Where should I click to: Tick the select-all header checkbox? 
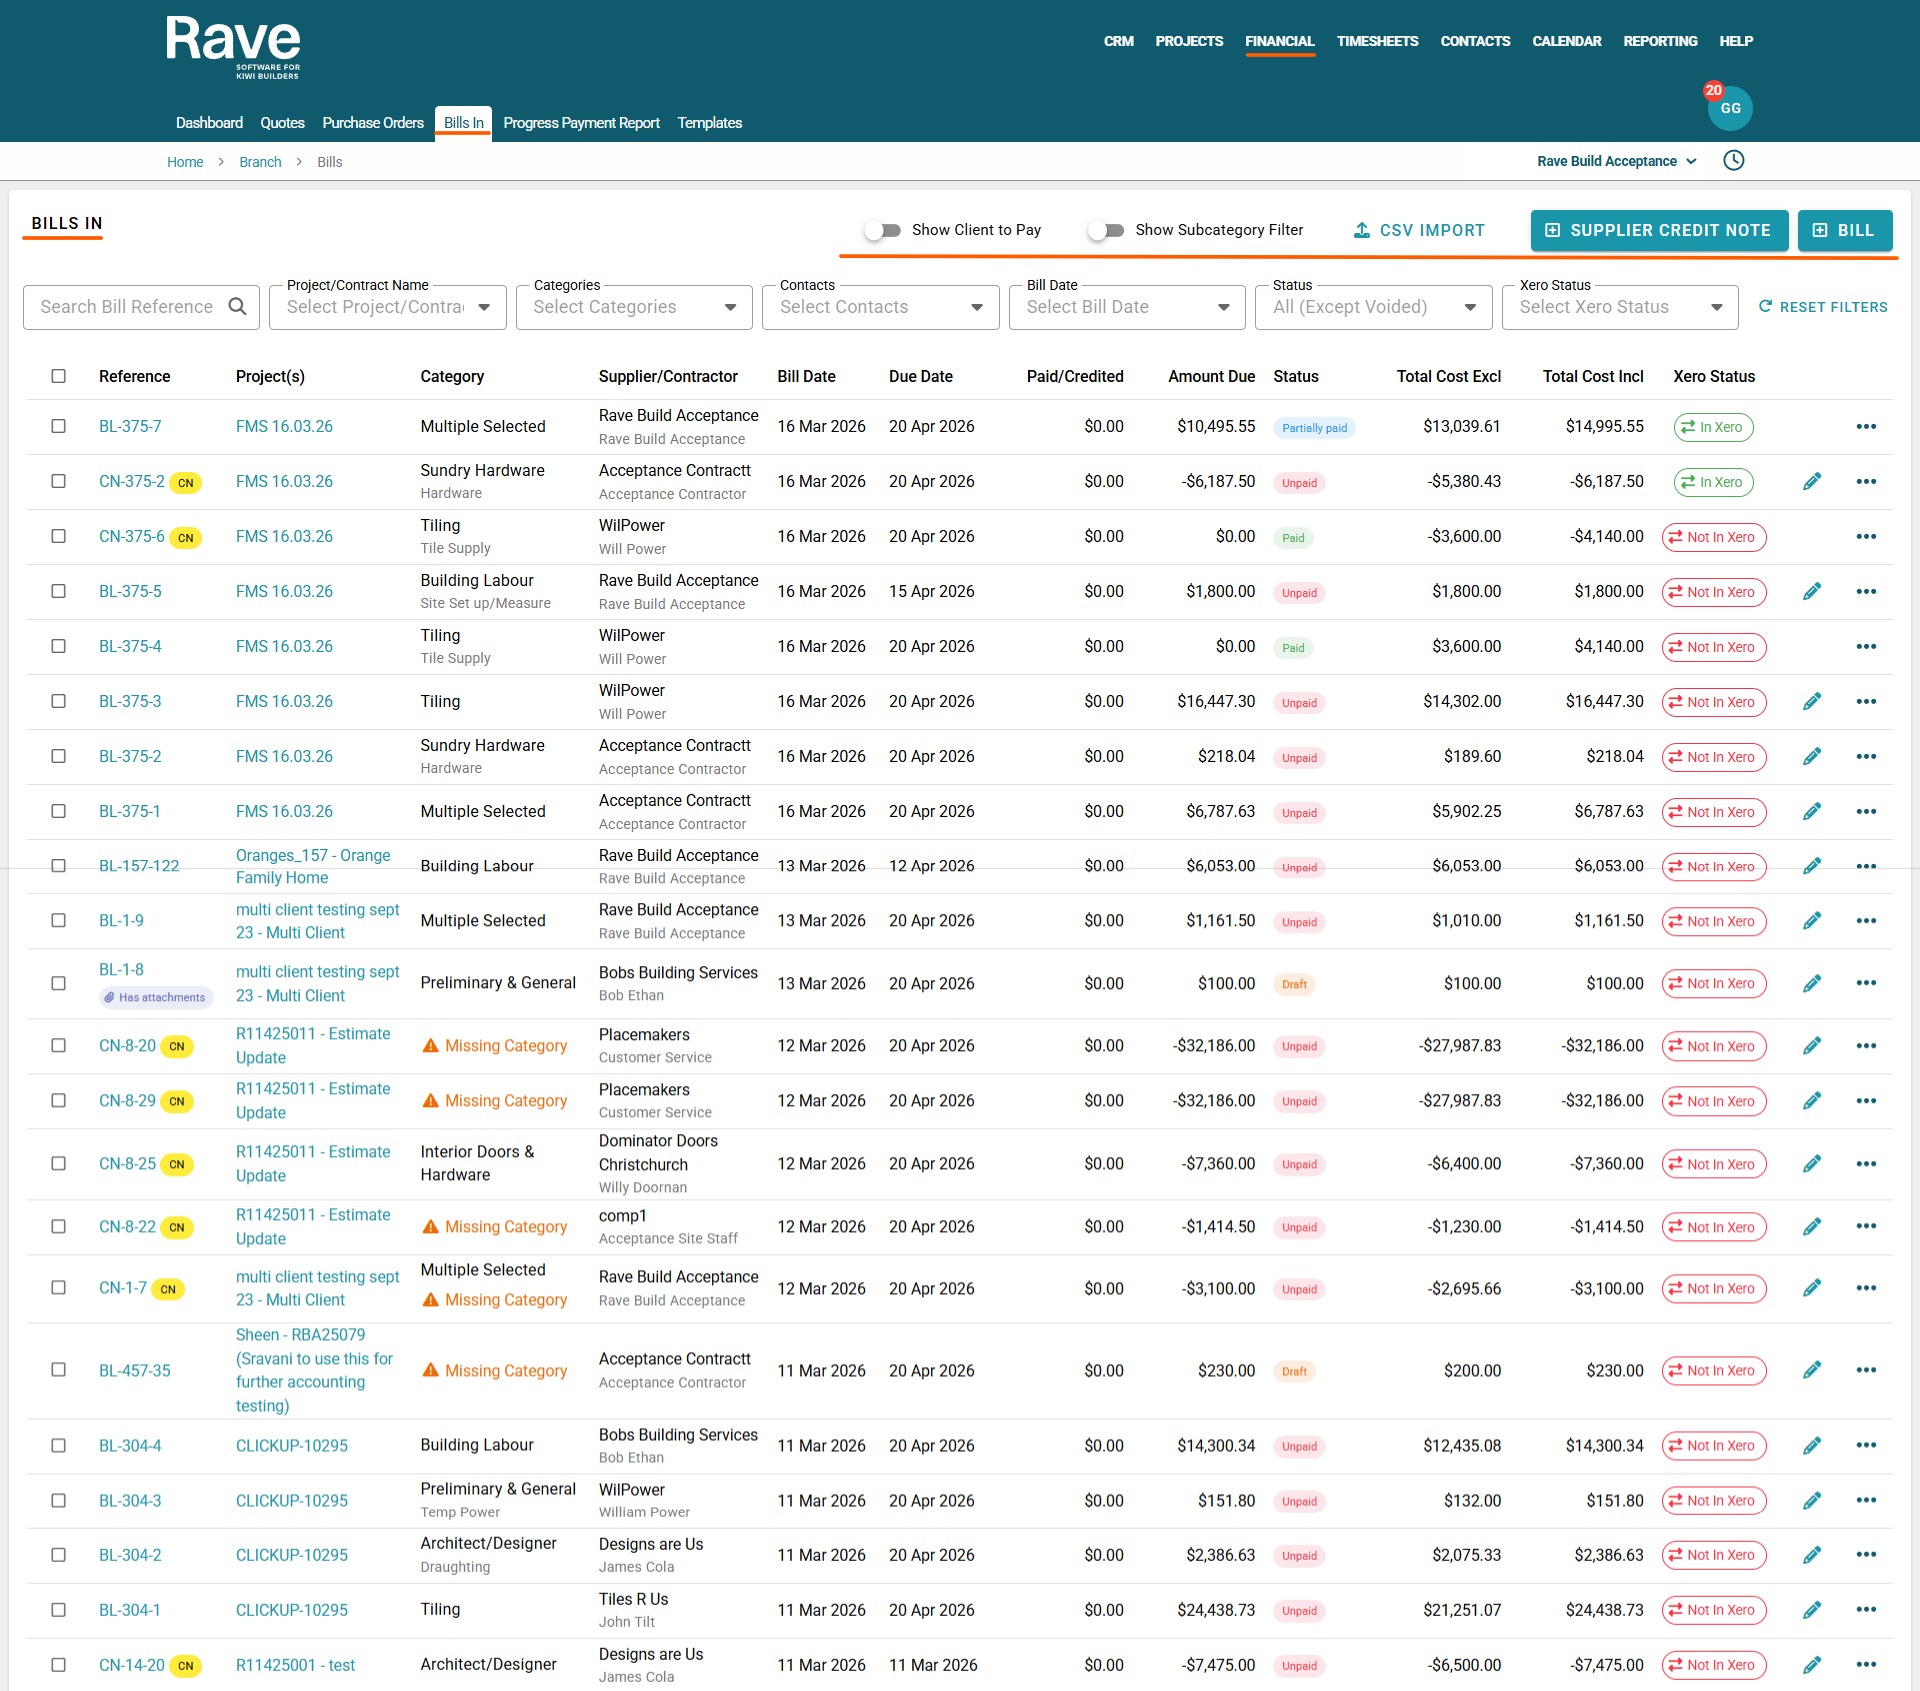[59, 377]
